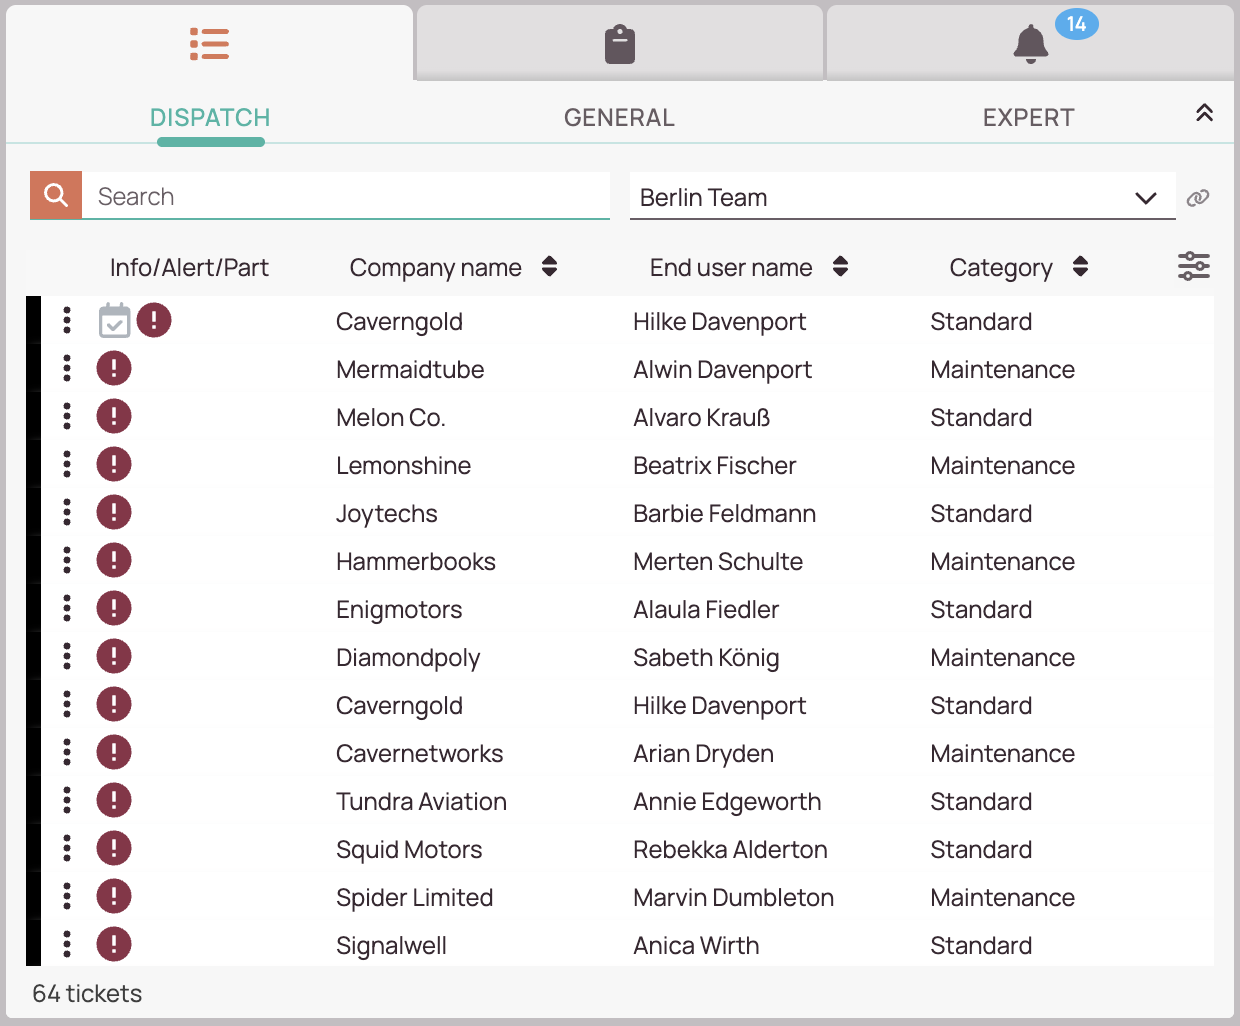Screen dimensions: 1240x1026
Task: Collapse the panel with double chevron
Action: (x=1204, y=113)
